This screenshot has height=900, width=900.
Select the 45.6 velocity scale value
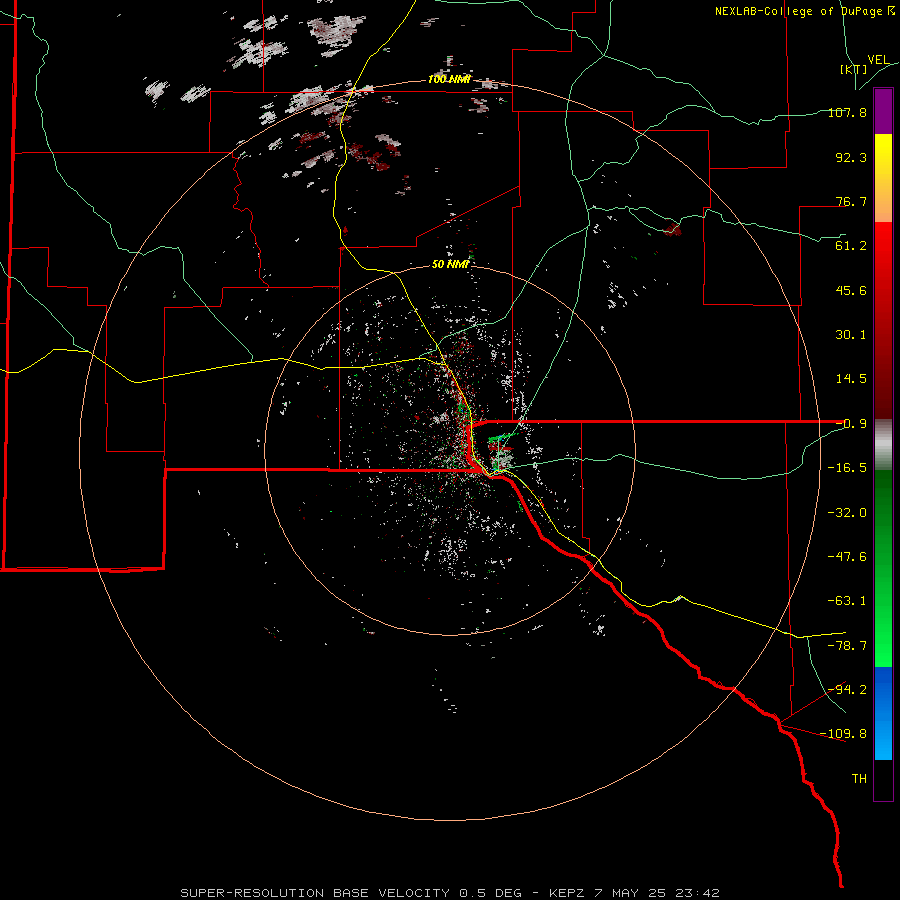point(851,290)
